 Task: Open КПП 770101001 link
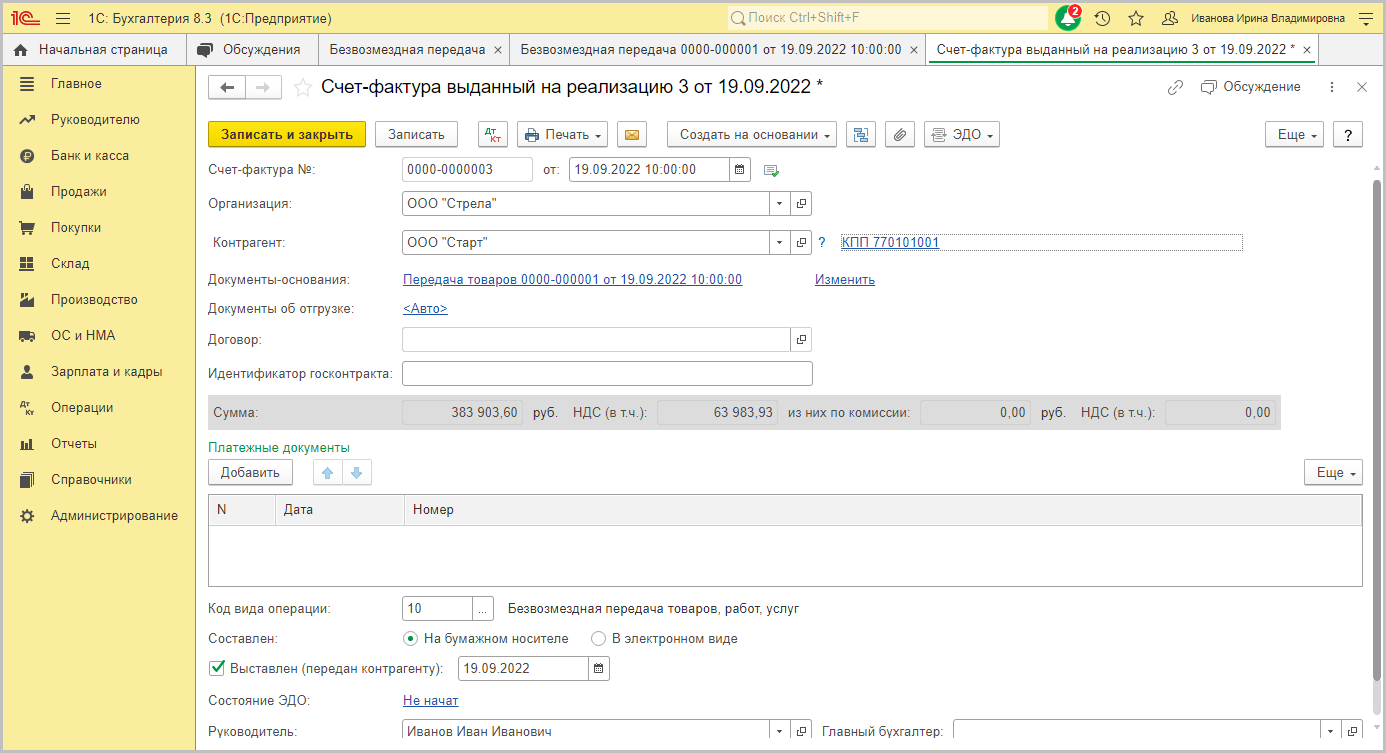[x=890, y=243]
